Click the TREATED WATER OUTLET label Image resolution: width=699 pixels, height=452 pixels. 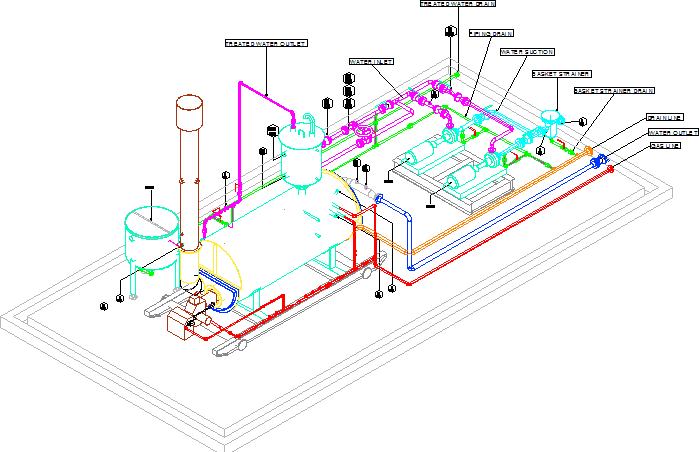click(x=265, y=43)
